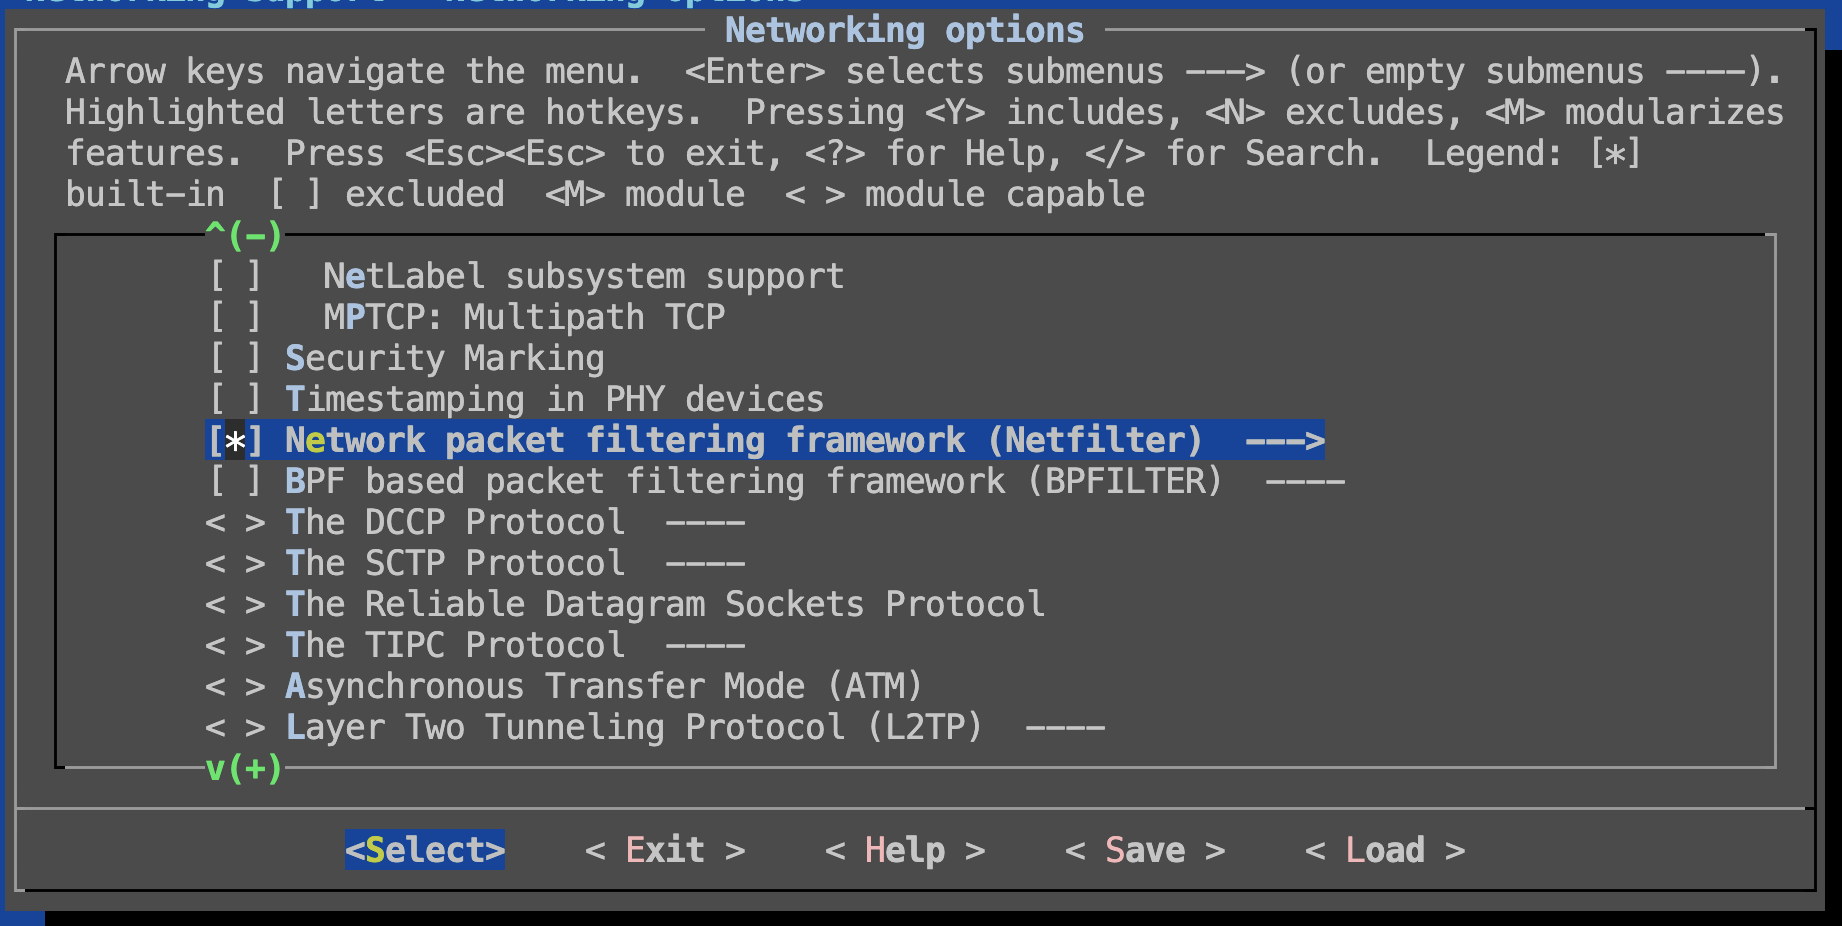Click the L2TP empty submenu dashes

coord(1064,728)
